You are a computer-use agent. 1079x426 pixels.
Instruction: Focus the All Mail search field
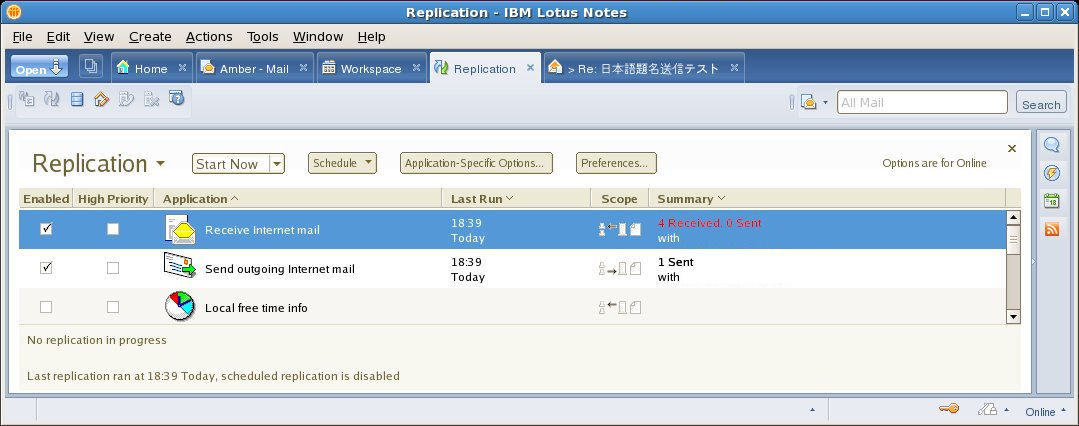tap(922, 103)
